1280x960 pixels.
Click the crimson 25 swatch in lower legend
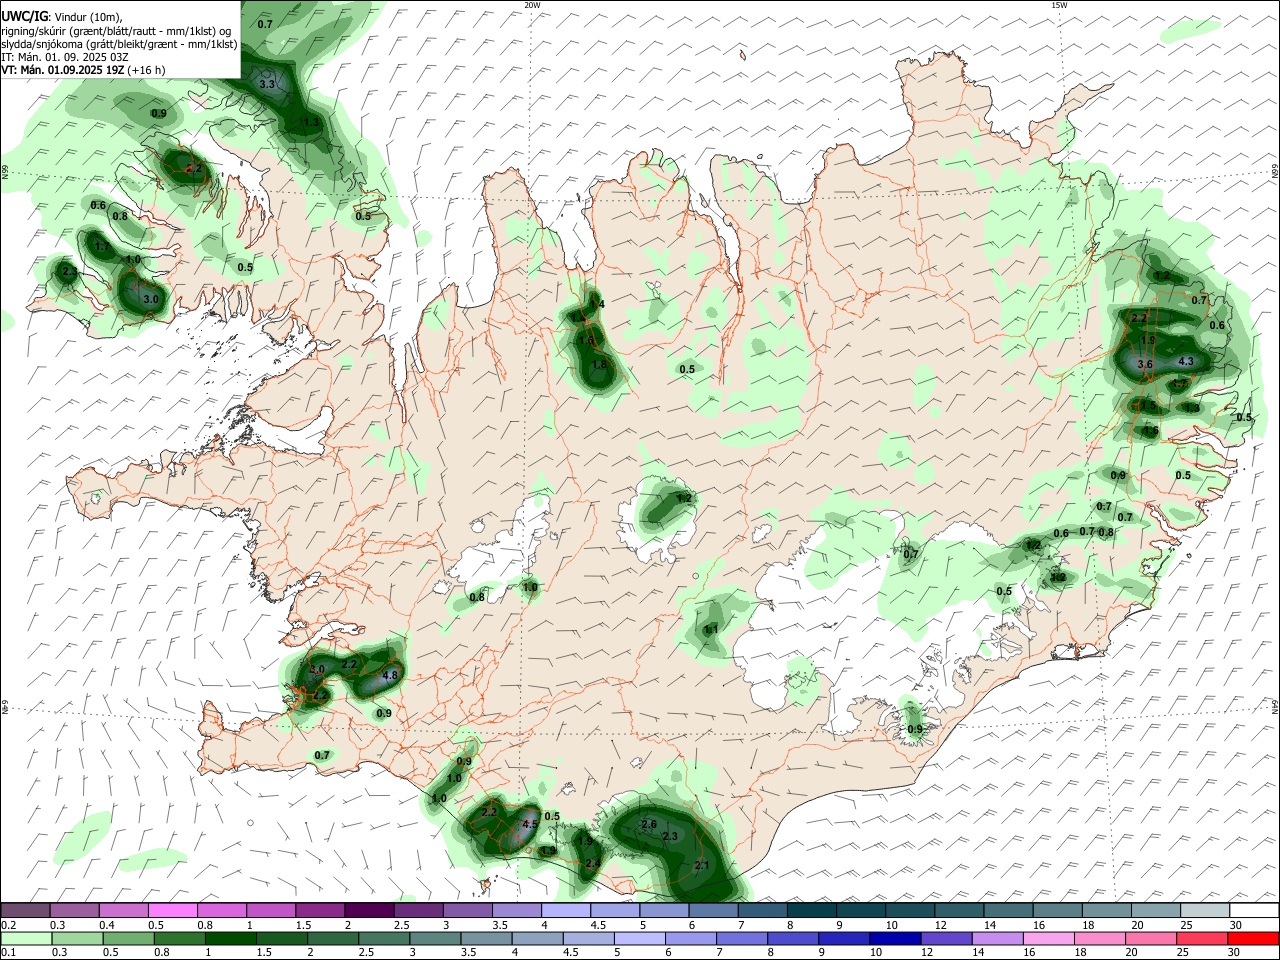[x=1202, y=939]
